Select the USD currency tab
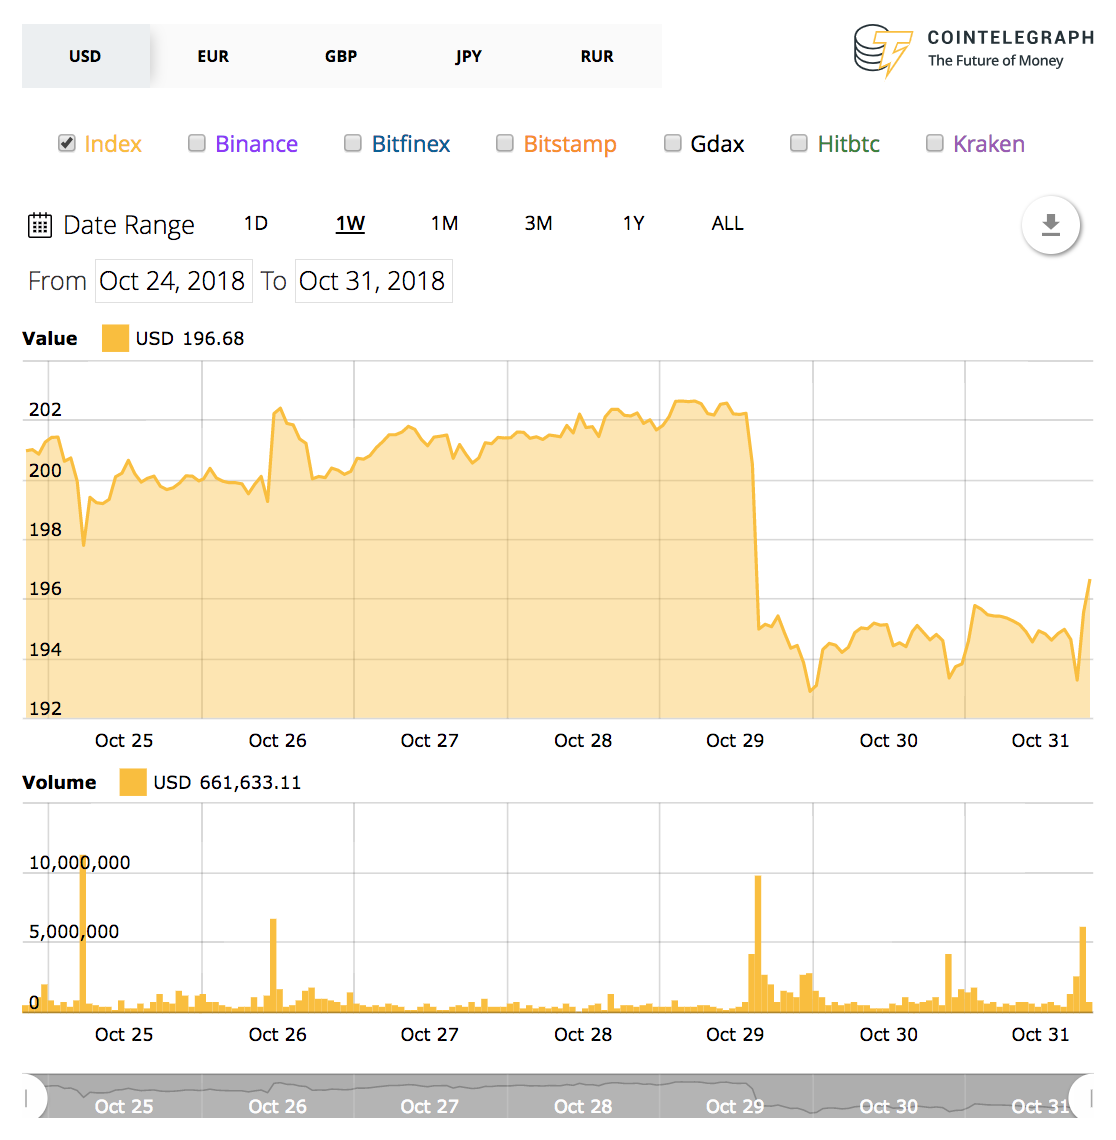Image resolution: width=1116 pixels, height=1140 pixels. (85, 56)
